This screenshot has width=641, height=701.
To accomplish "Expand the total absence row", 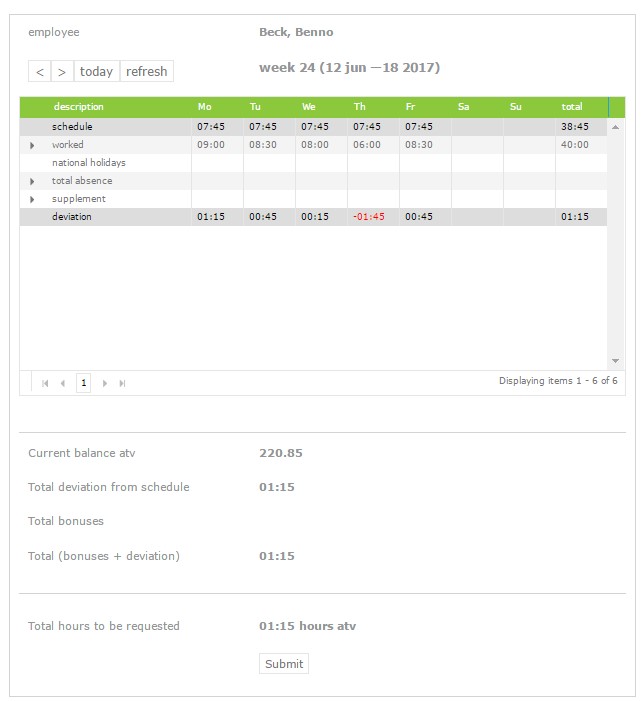I will [32, 181].
